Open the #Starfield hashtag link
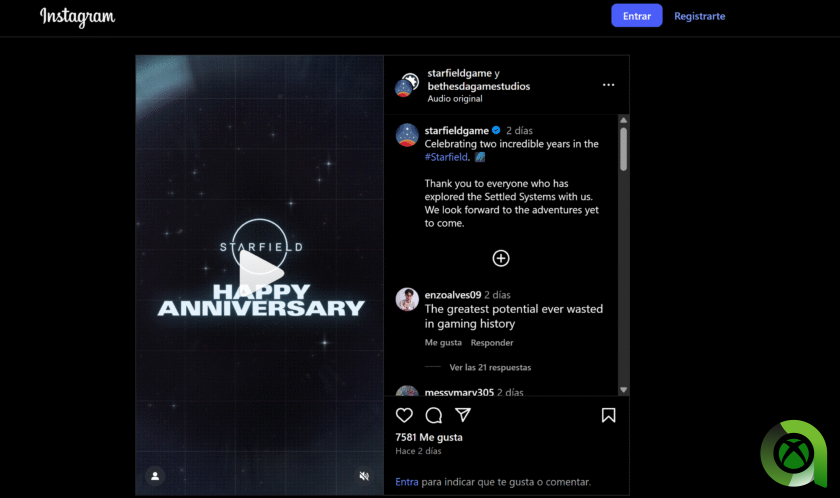 [x=447, y=157]
